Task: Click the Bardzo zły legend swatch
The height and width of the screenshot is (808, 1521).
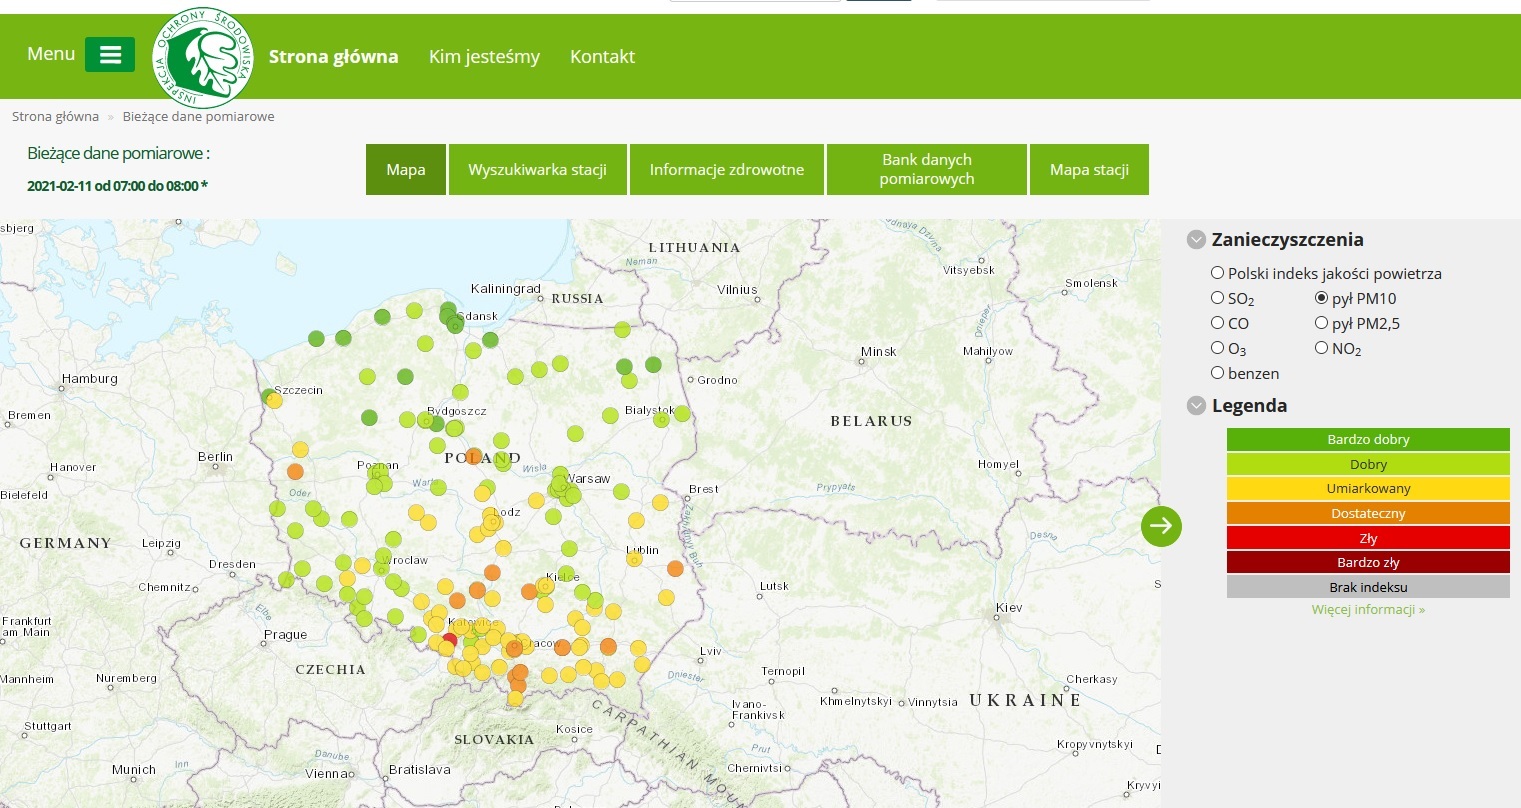Action: (x=1368, y=562)
